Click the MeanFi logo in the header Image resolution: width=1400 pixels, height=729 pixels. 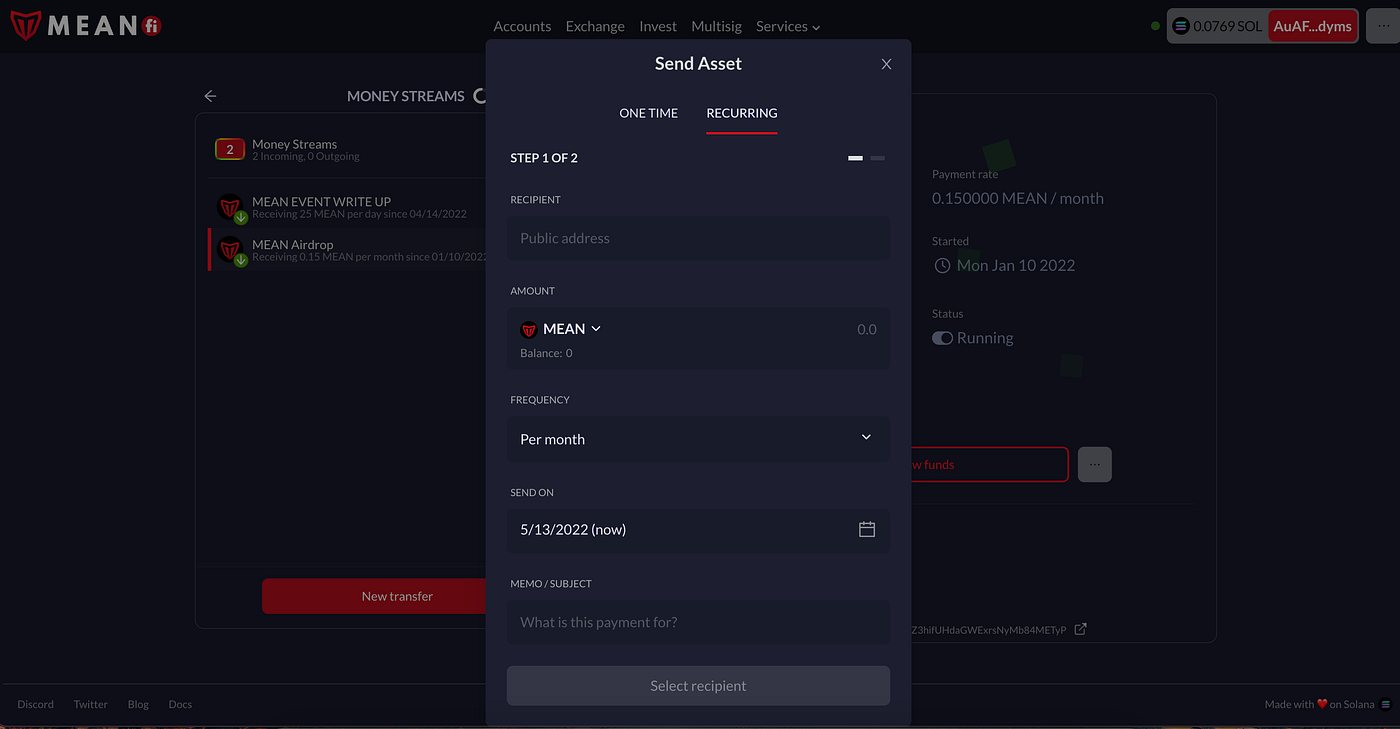[x=86, y=26]
